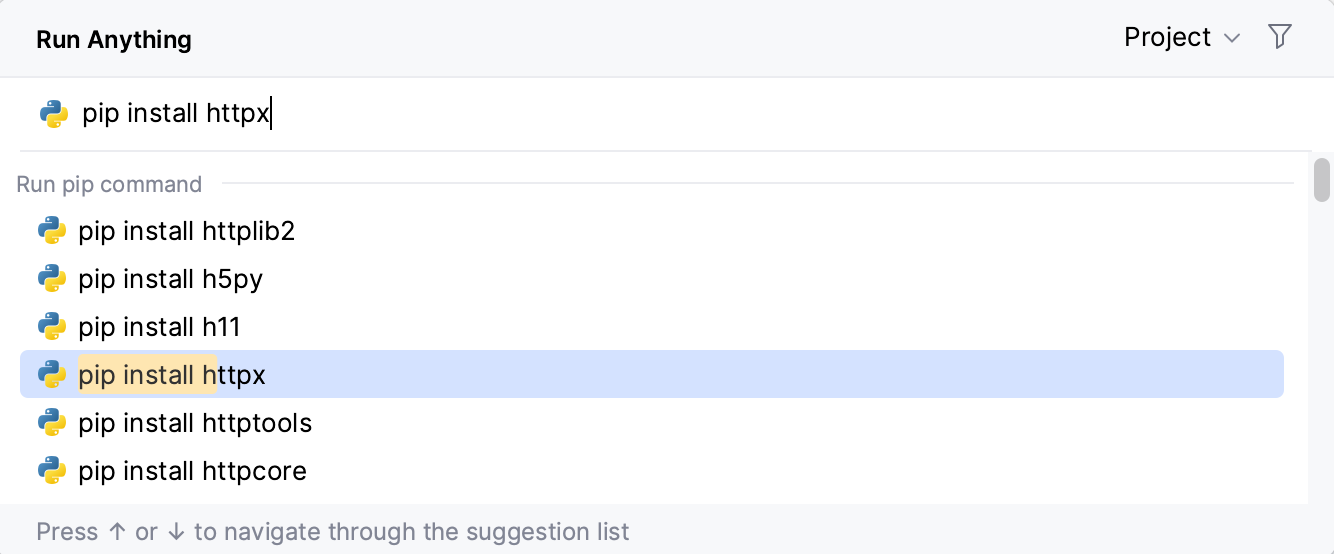Click Python icon beside httptools suggestion
1334x554 pixels.
[x=52, y=423]
